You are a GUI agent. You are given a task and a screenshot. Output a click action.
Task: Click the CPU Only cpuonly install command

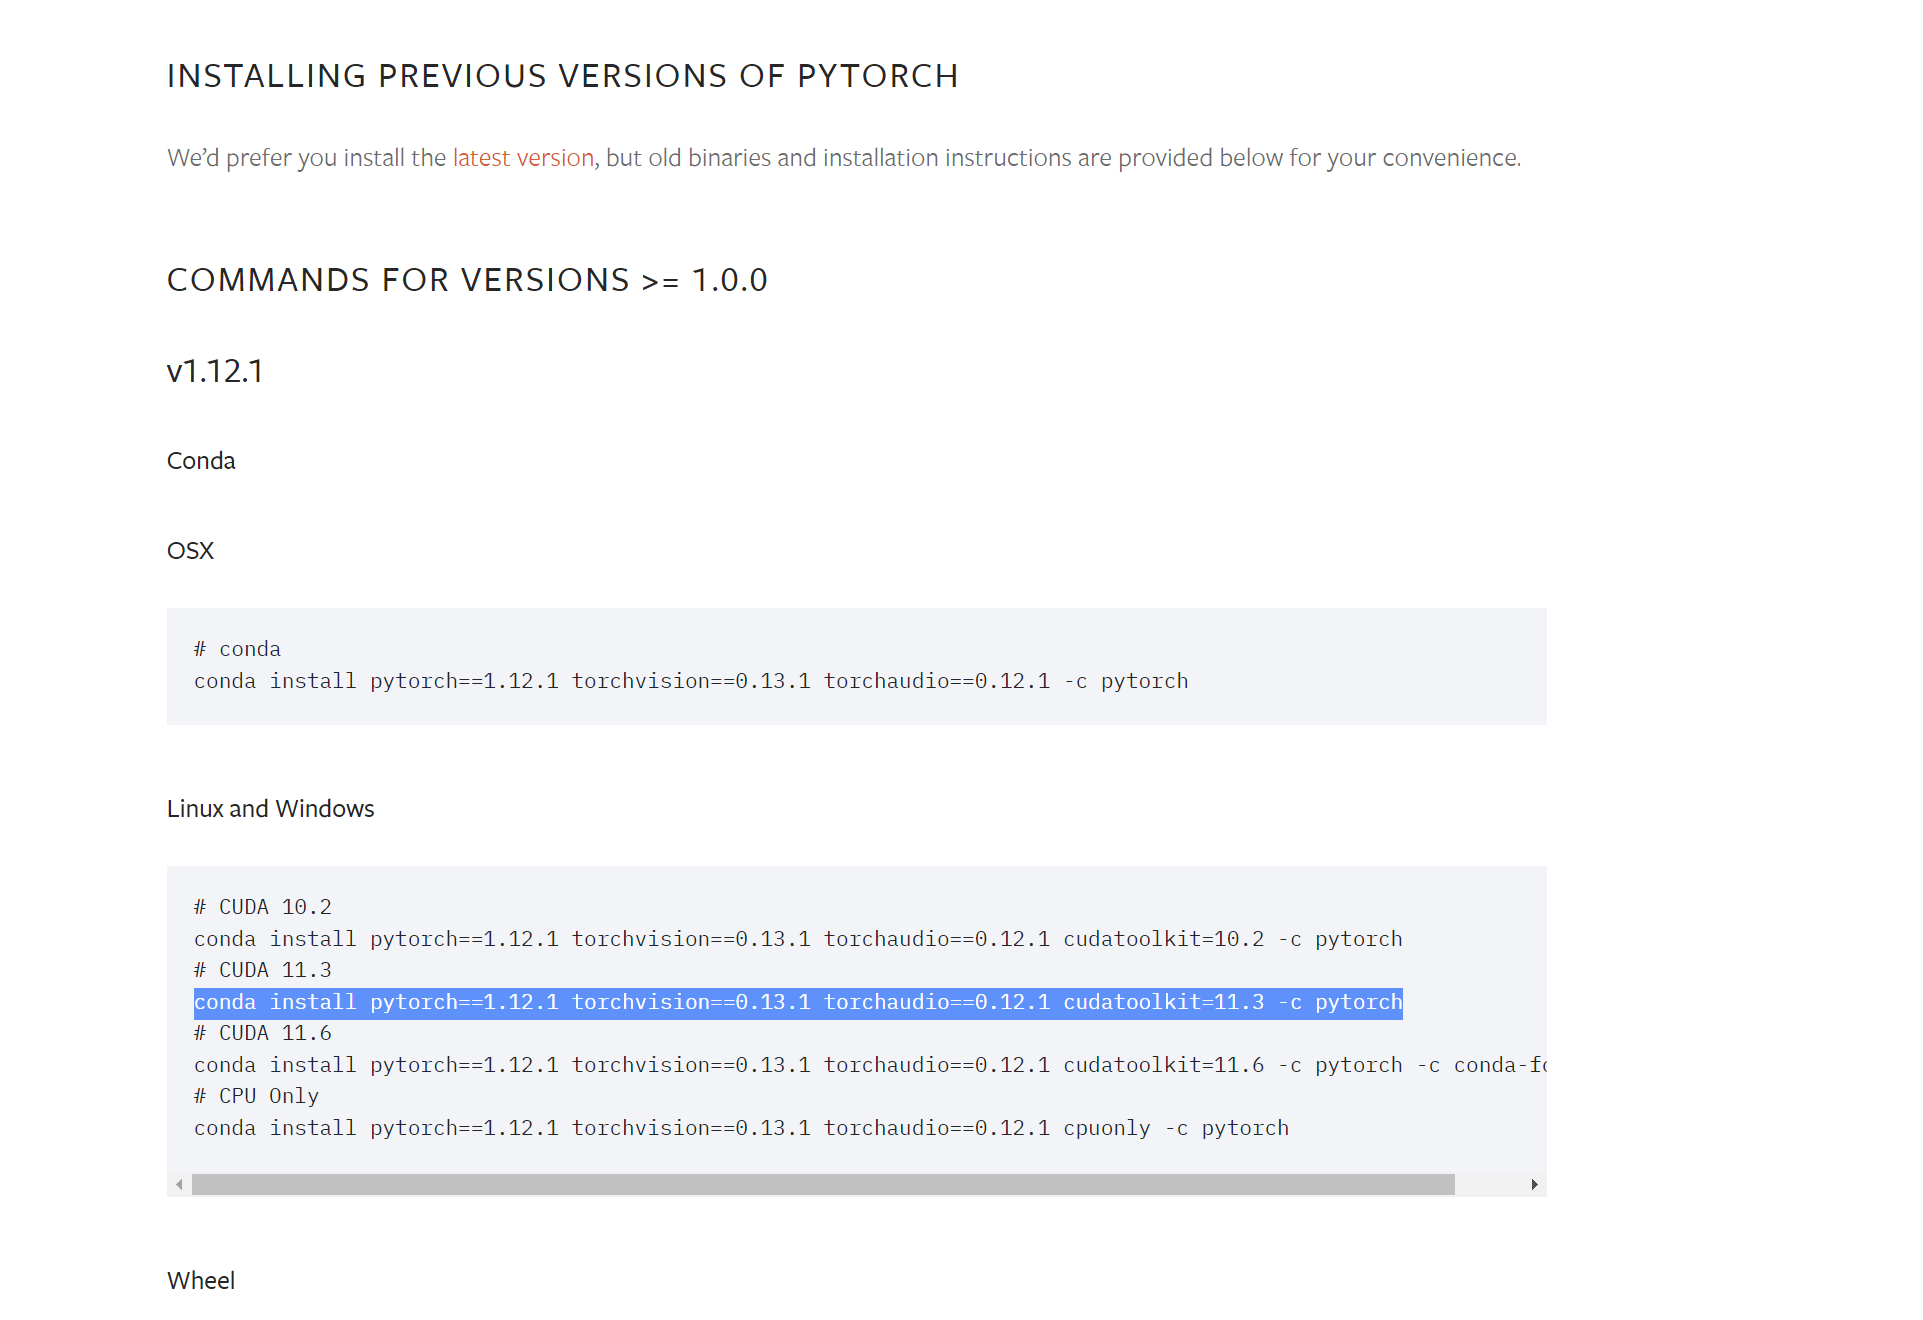point(741,1128)
